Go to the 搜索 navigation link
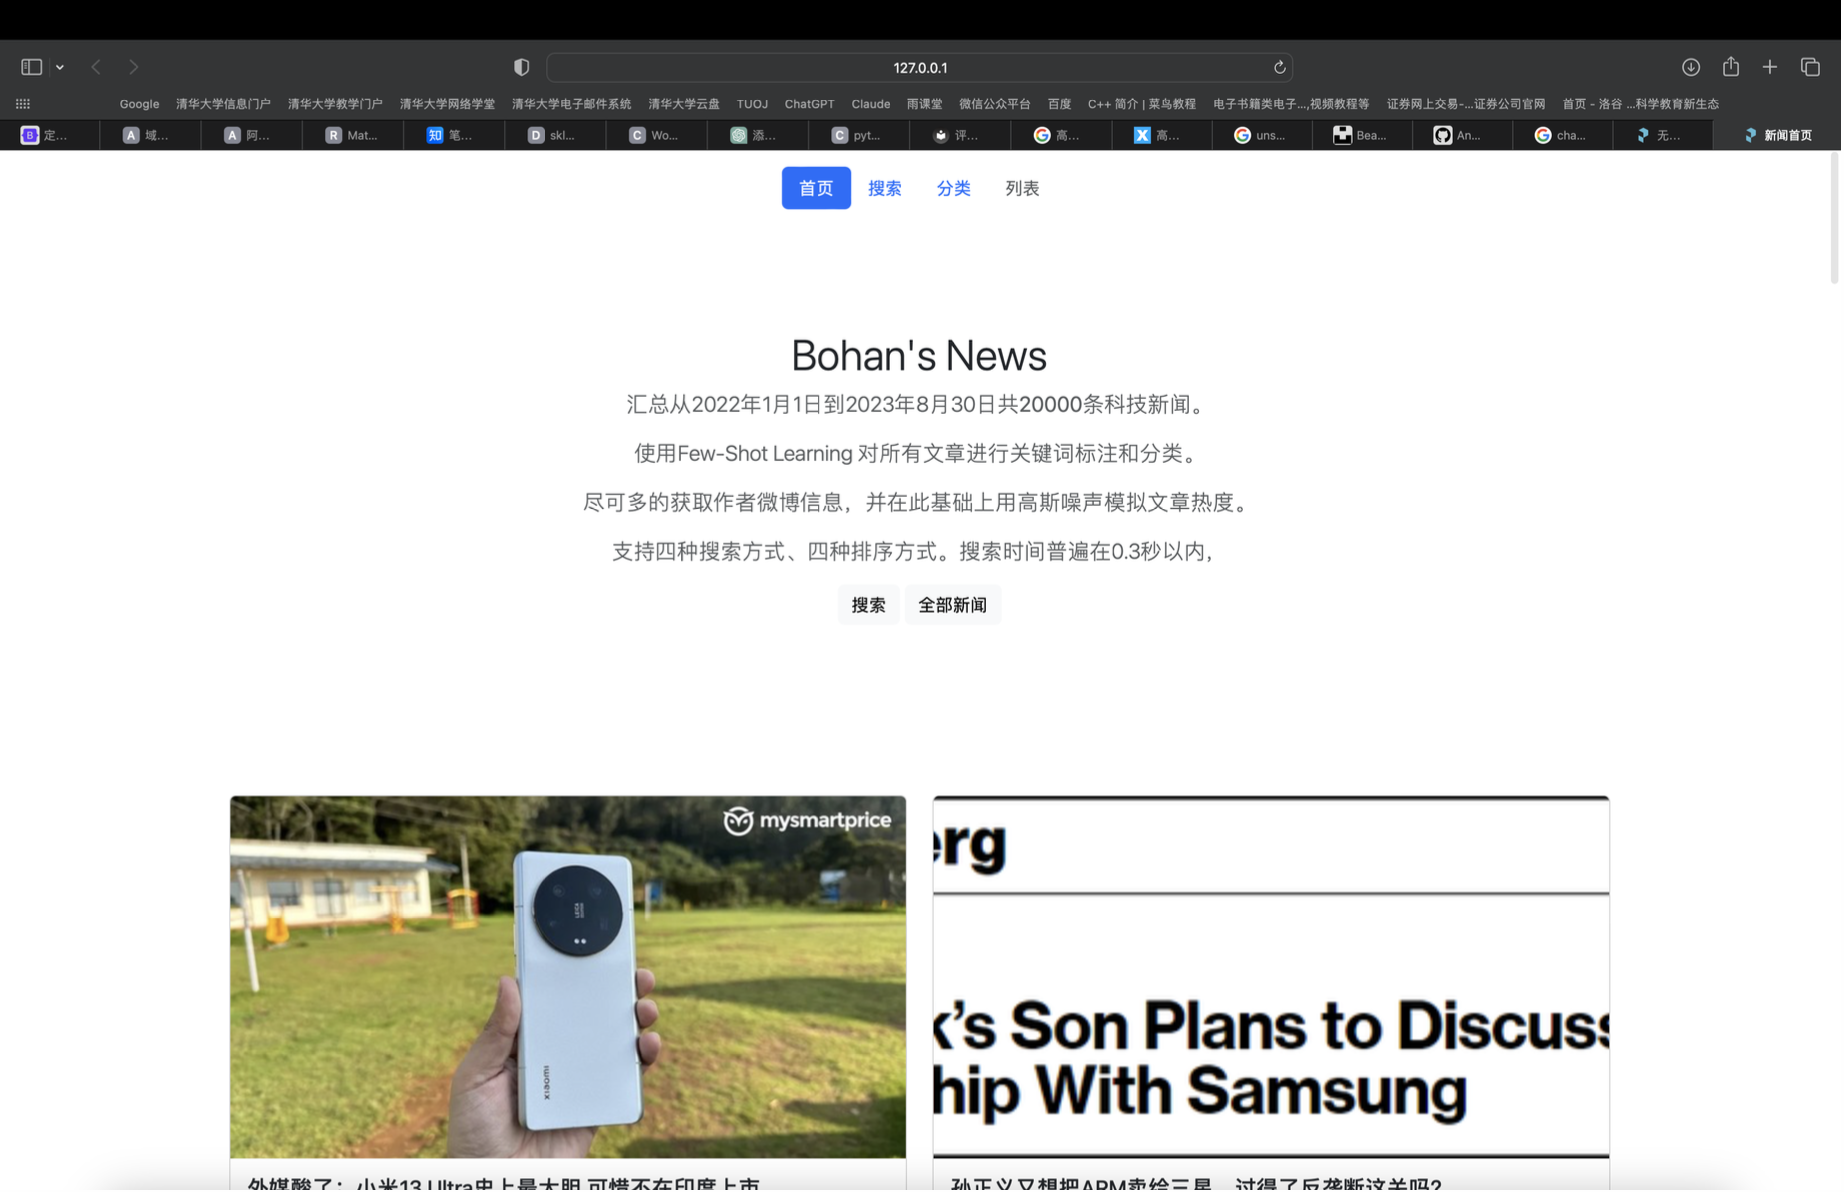Image resolution: width=1844 pixels, height=1192 pixels. pyautogui.click(x=884, y=188)
